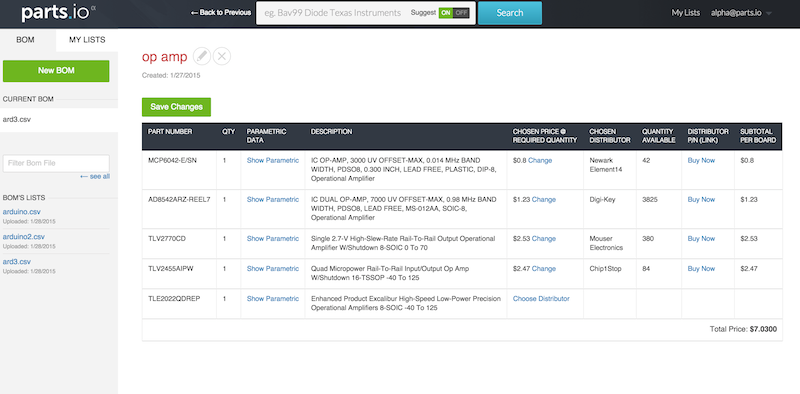Click the Created: 1/27/2015 text
Viewport: 800px width, 394px height.
tap(171, 76)
